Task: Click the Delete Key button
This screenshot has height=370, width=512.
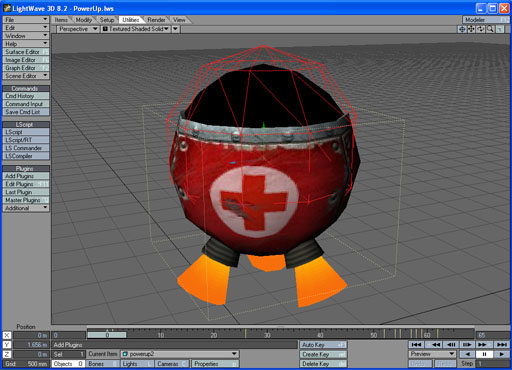Action: pos(323,364)
